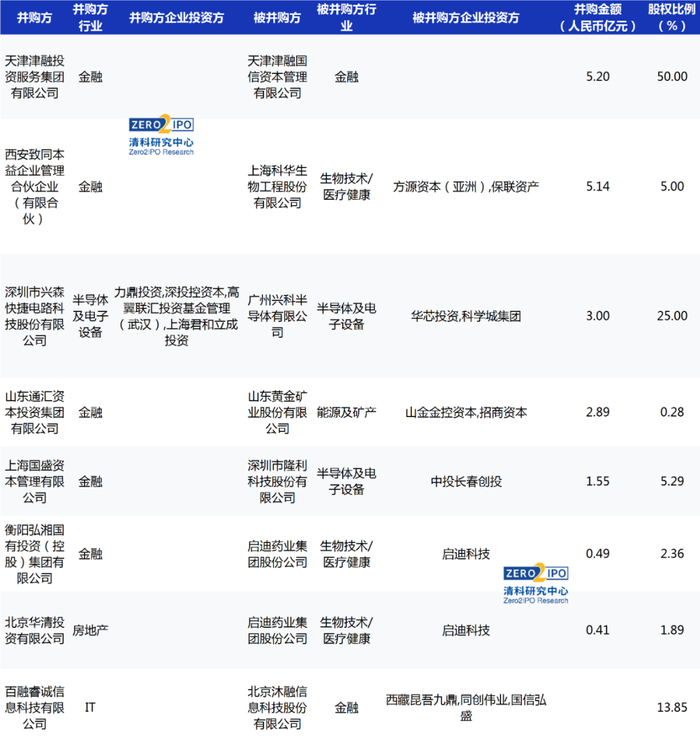The width and height of the screenshot is (700, 746).
Task: Select target cell 广州兴科半导体有限公司
Action: (x=277, y=316)
